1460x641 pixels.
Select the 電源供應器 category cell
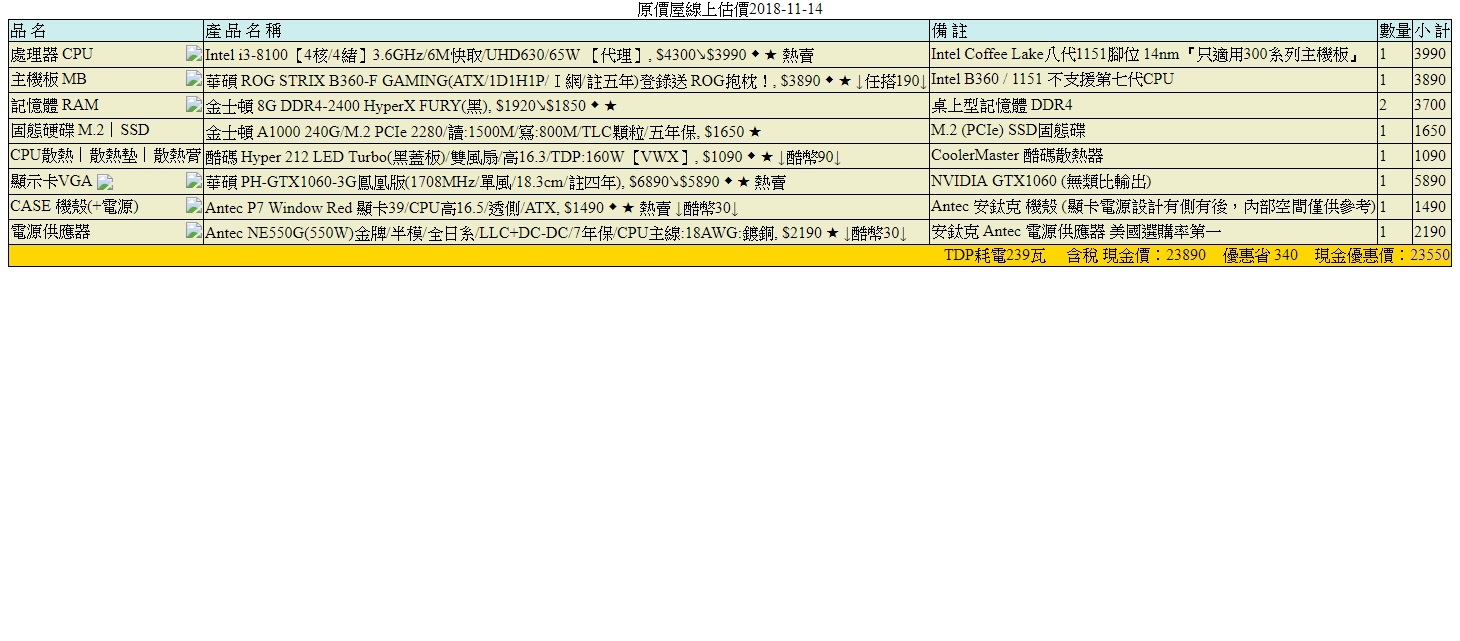[x=105, y=232]
